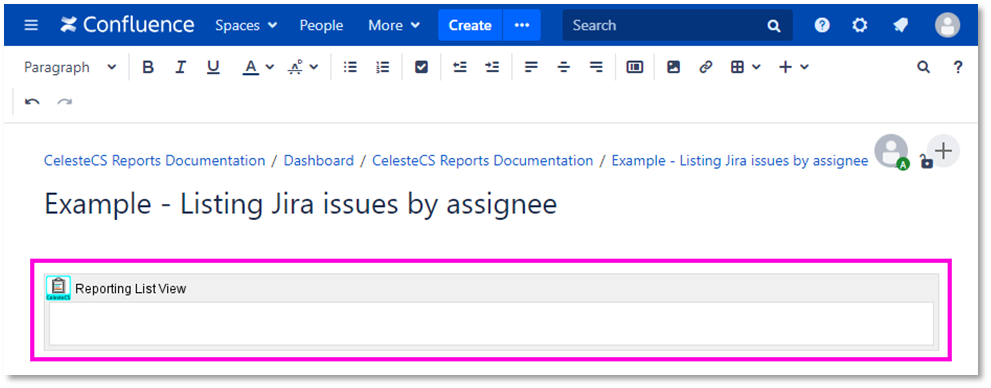
Task: Expand the table options dropdown arrow
Action: coord(756,67)
